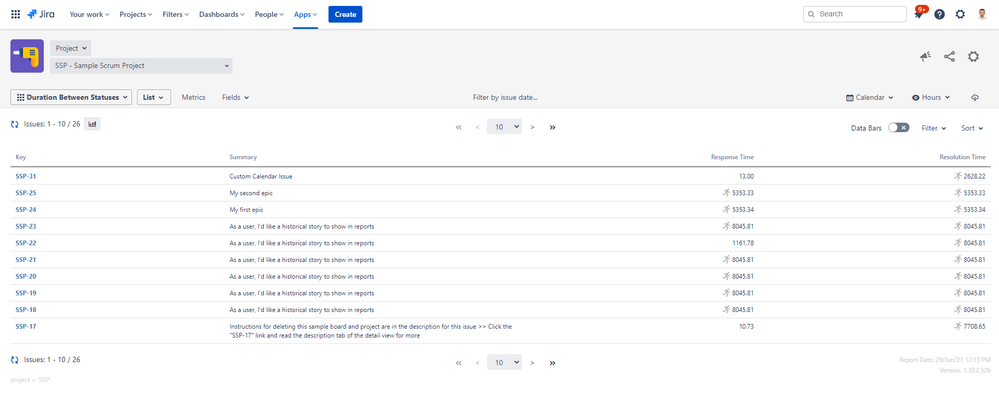Open the Apps menu

[305, 14]
